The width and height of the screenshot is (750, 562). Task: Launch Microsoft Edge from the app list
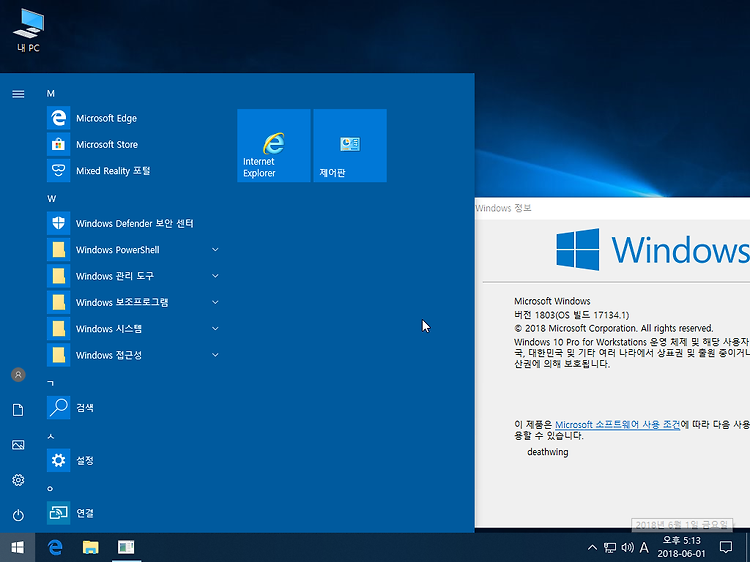pos(133,118)
